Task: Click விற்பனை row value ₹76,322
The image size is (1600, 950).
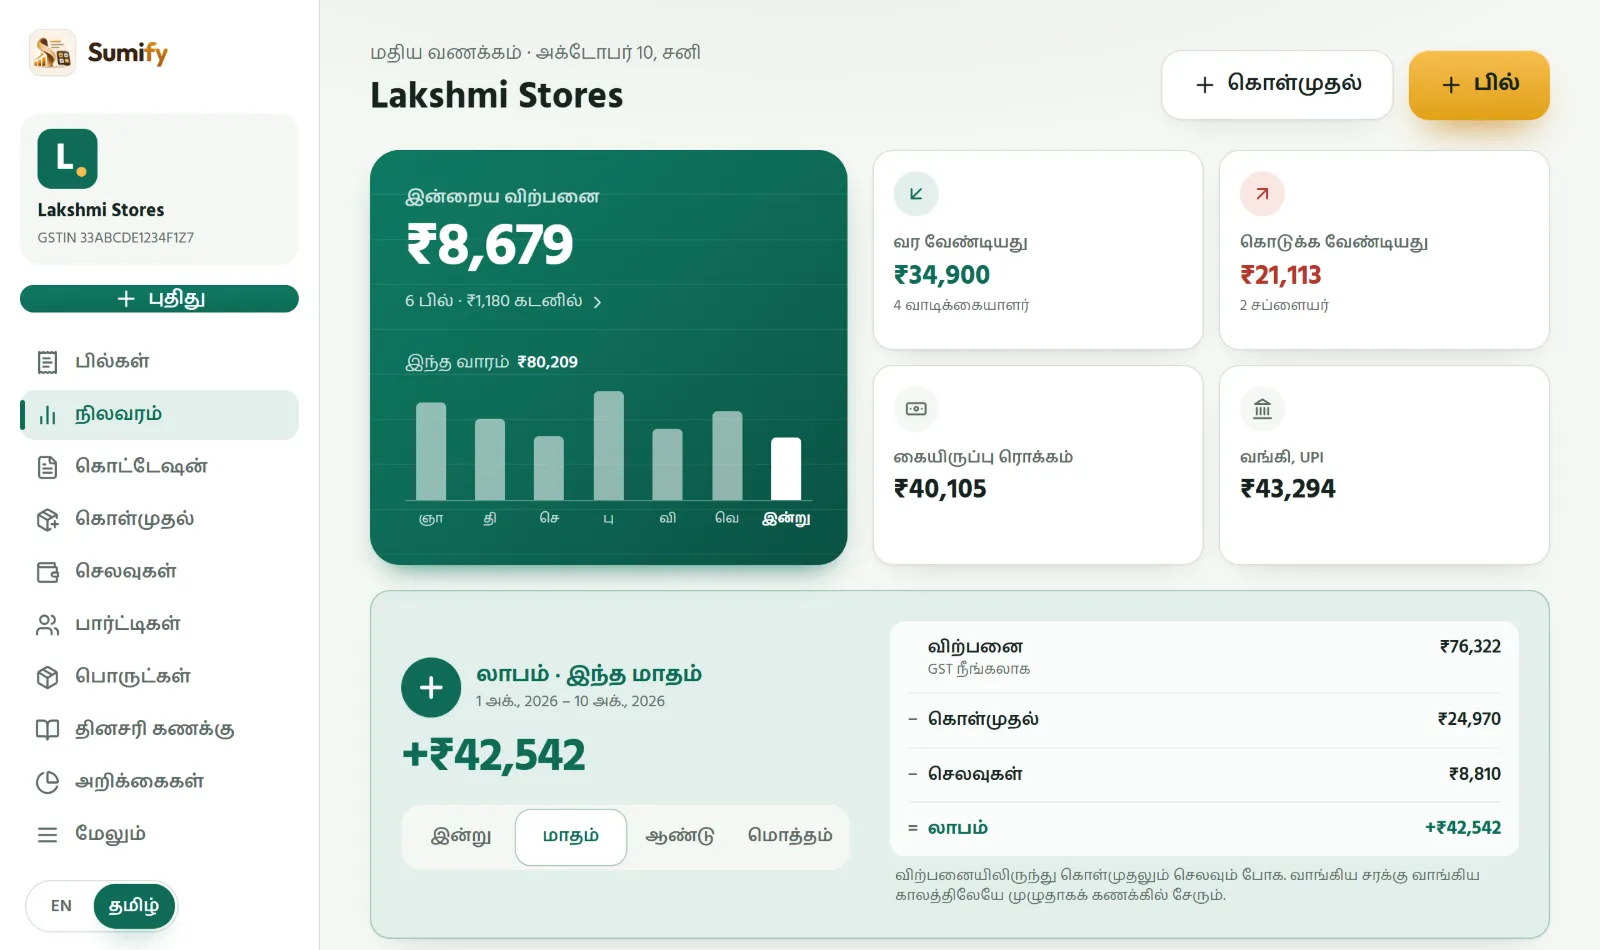Action: [1470, 647]
